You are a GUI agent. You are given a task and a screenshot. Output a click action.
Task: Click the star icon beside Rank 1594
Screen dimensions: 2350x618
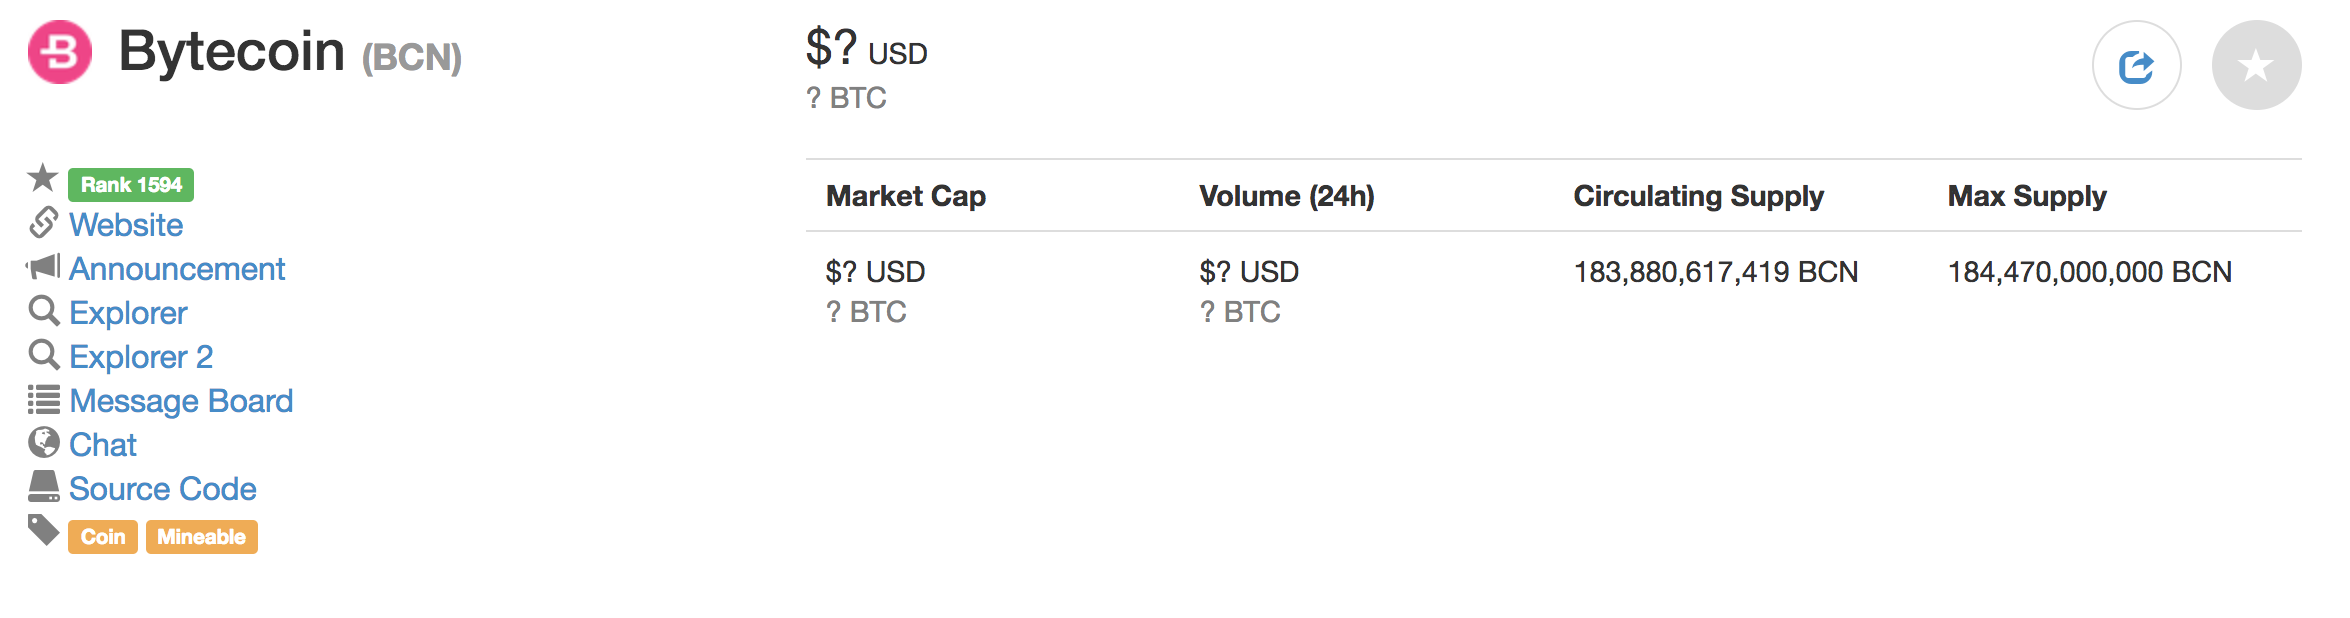pos(42,178)
